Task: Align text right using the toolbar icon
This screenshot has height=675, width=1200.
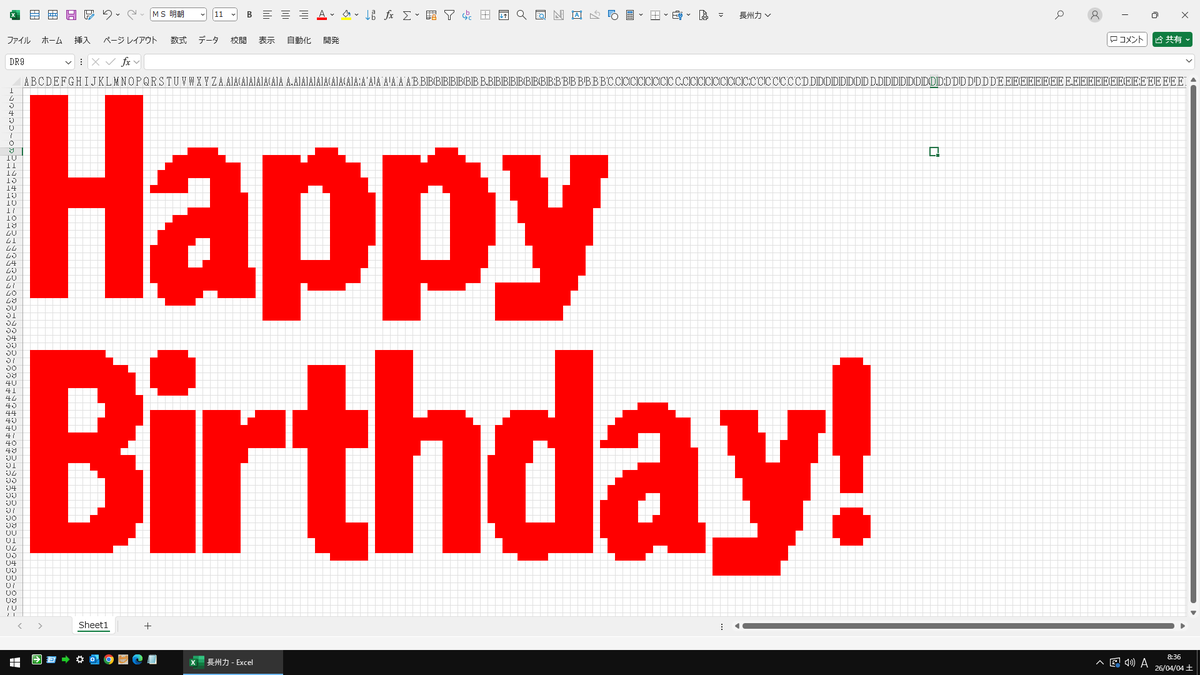Action: coord(303,15)
